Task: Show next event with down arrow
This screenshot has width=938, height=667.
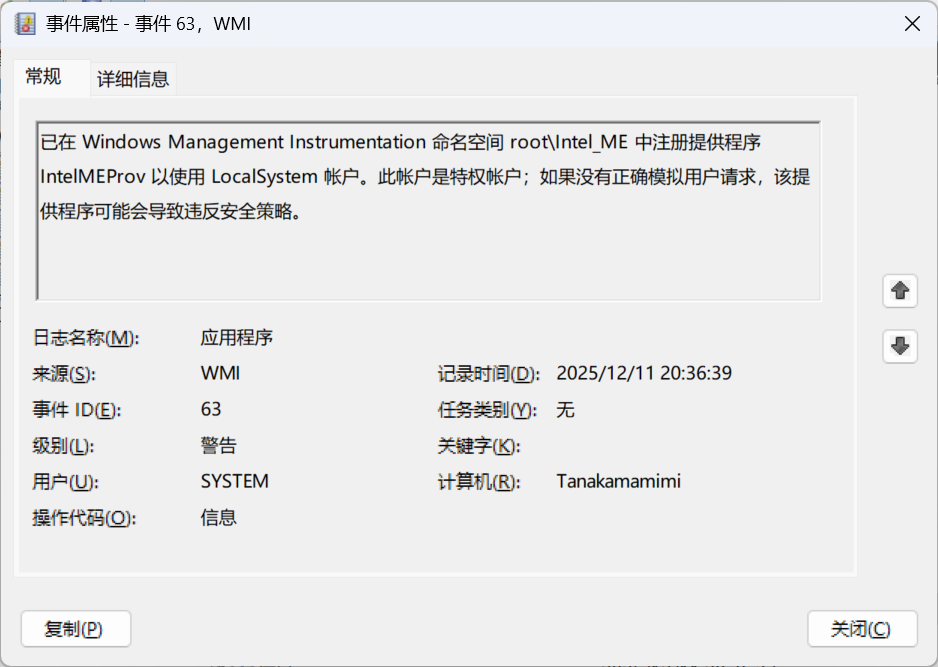Action: pos(900,346)
